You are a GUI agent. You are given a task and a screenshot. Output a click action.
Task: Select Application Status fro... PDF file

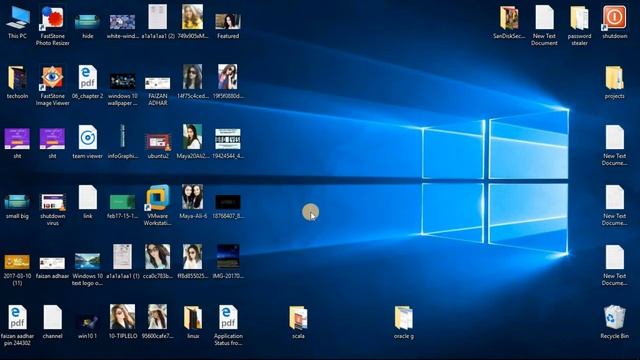tap(228, 317)
